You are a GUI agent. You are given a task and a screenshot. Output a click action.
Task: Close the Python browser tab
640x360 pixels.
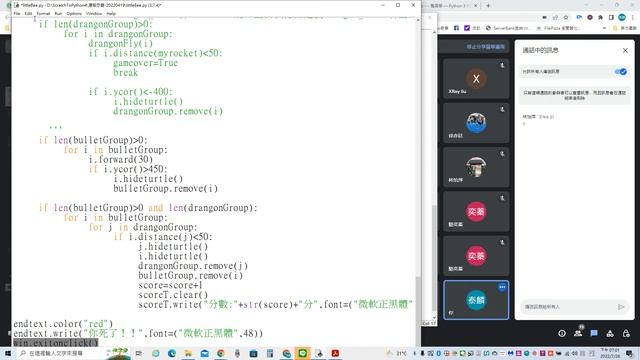click(476, 6)
